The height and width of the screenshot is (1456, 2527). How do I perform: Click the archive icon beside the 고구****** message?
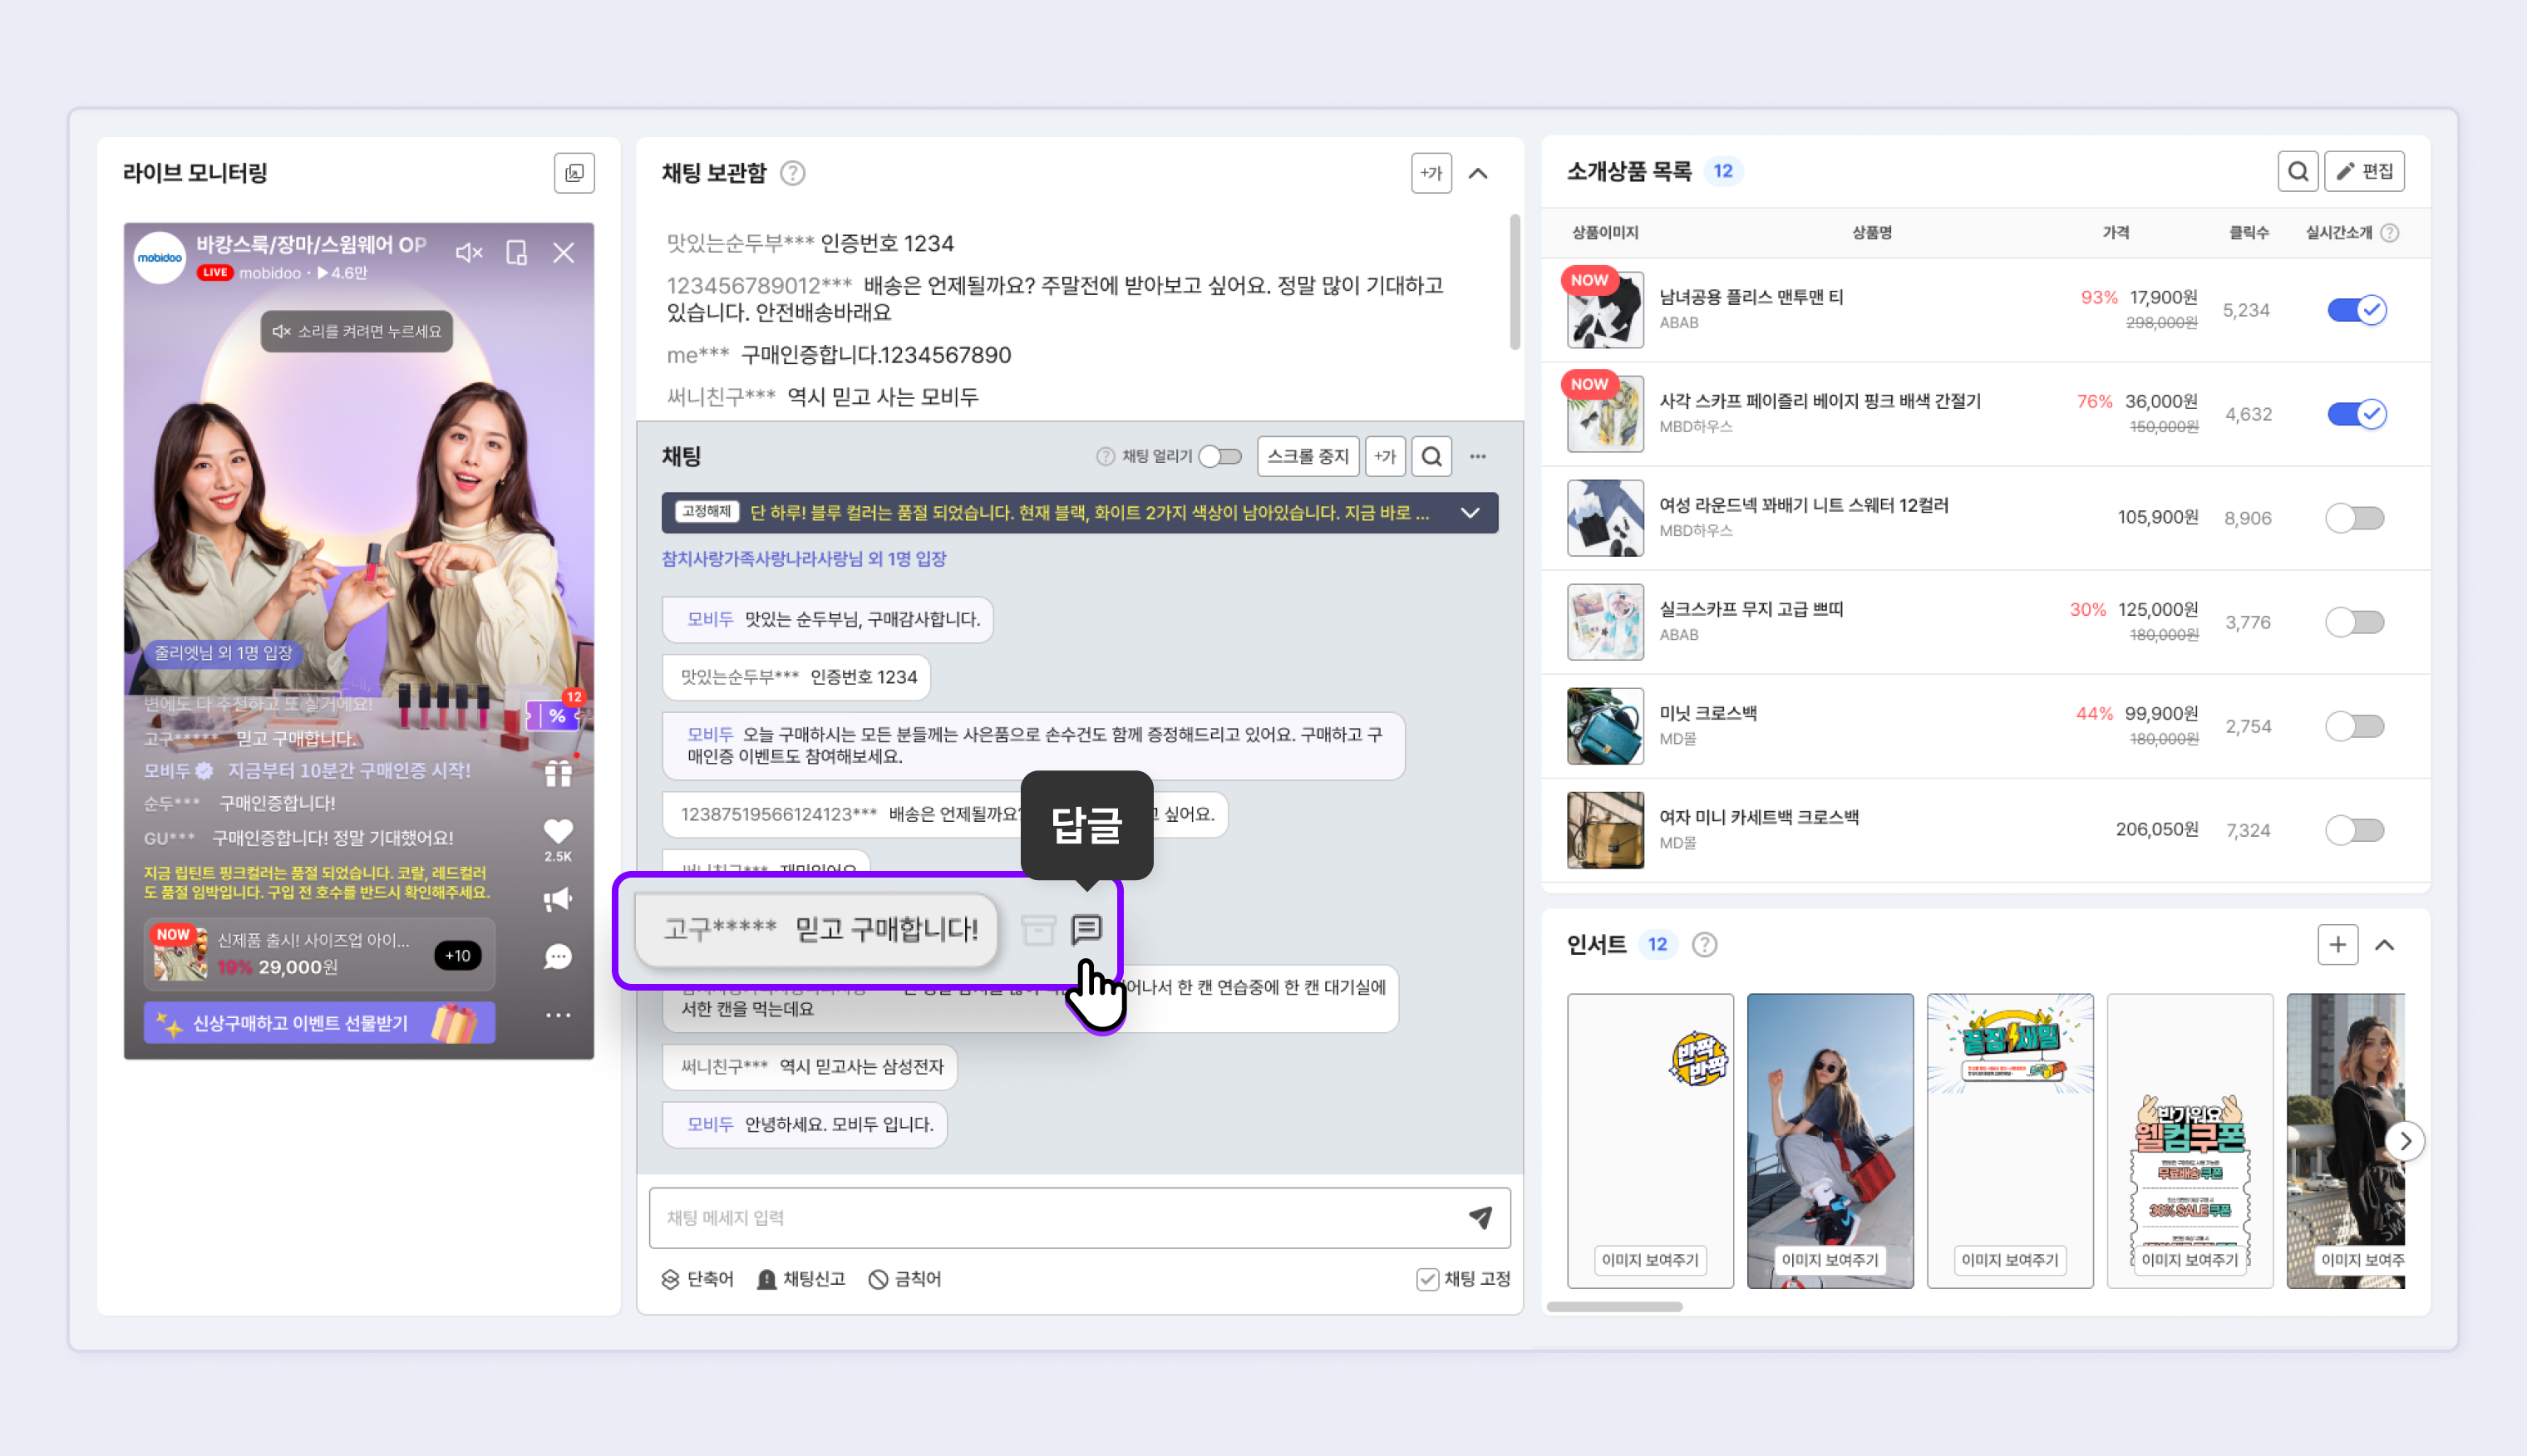click(1038, 930)
